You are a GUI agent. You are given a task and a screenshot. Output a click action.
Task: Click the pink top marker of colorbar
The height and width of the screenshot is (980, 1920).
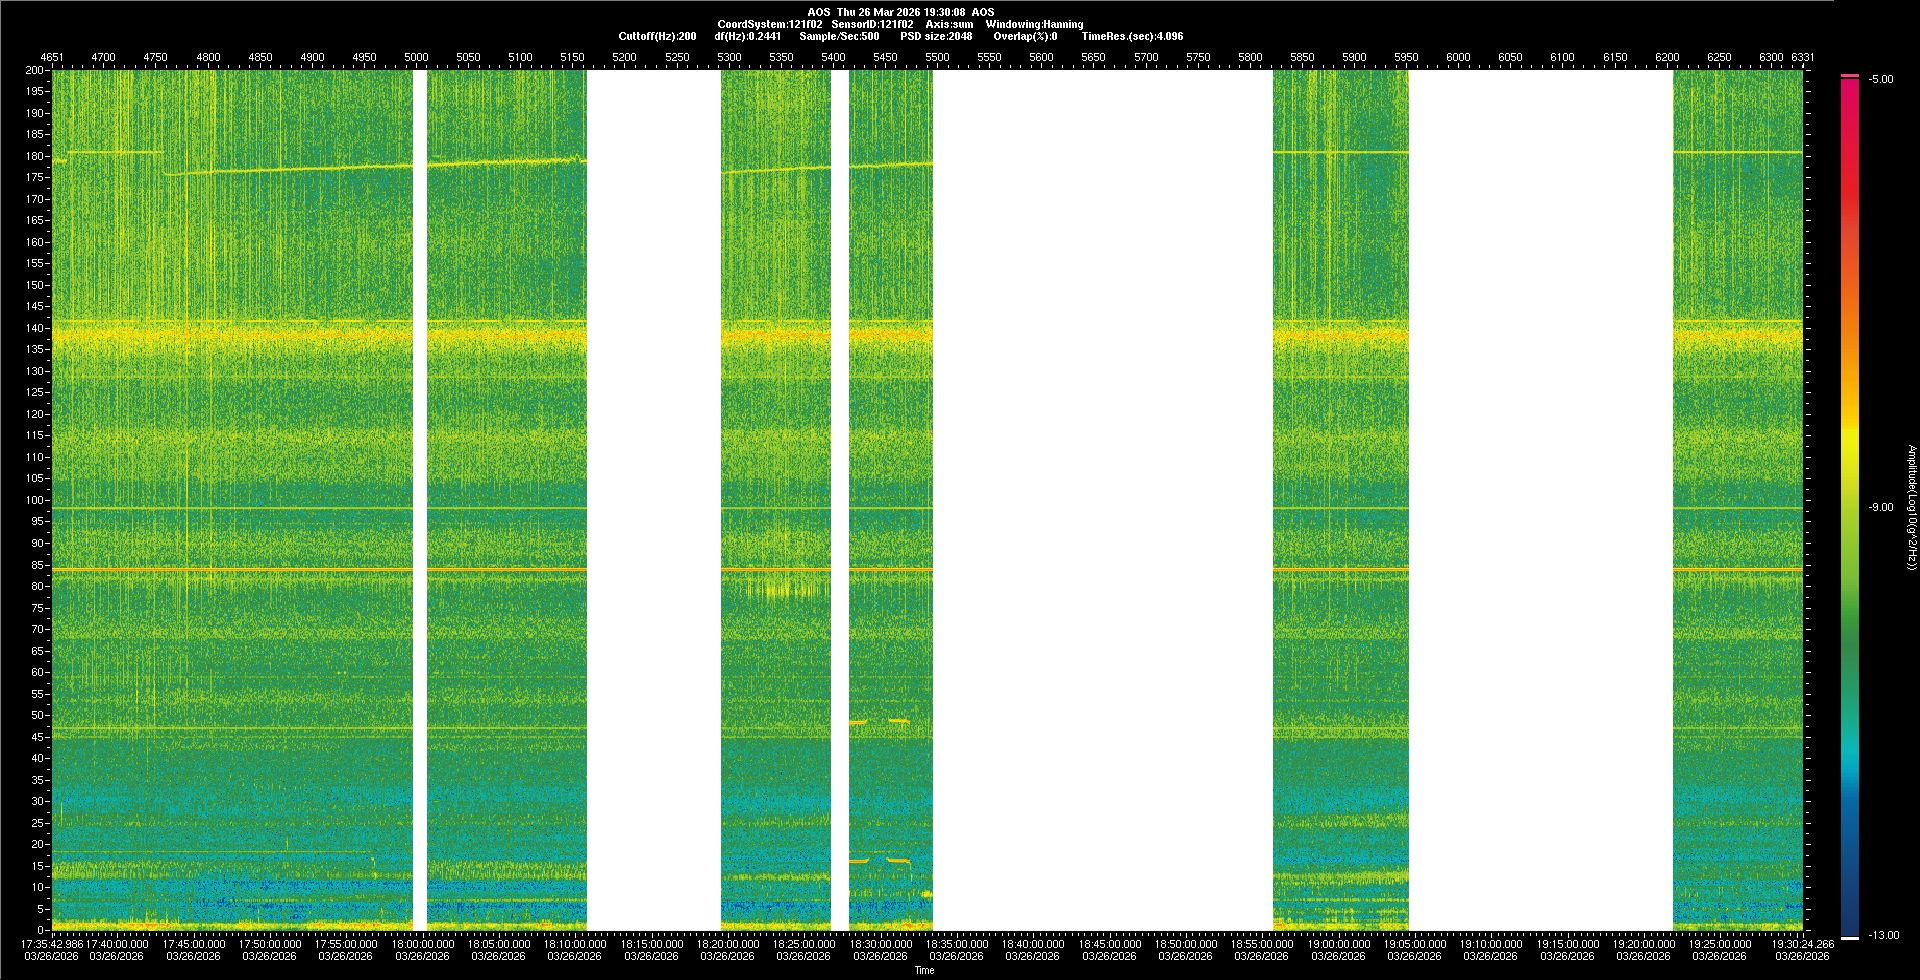[x=1850, y=76]
